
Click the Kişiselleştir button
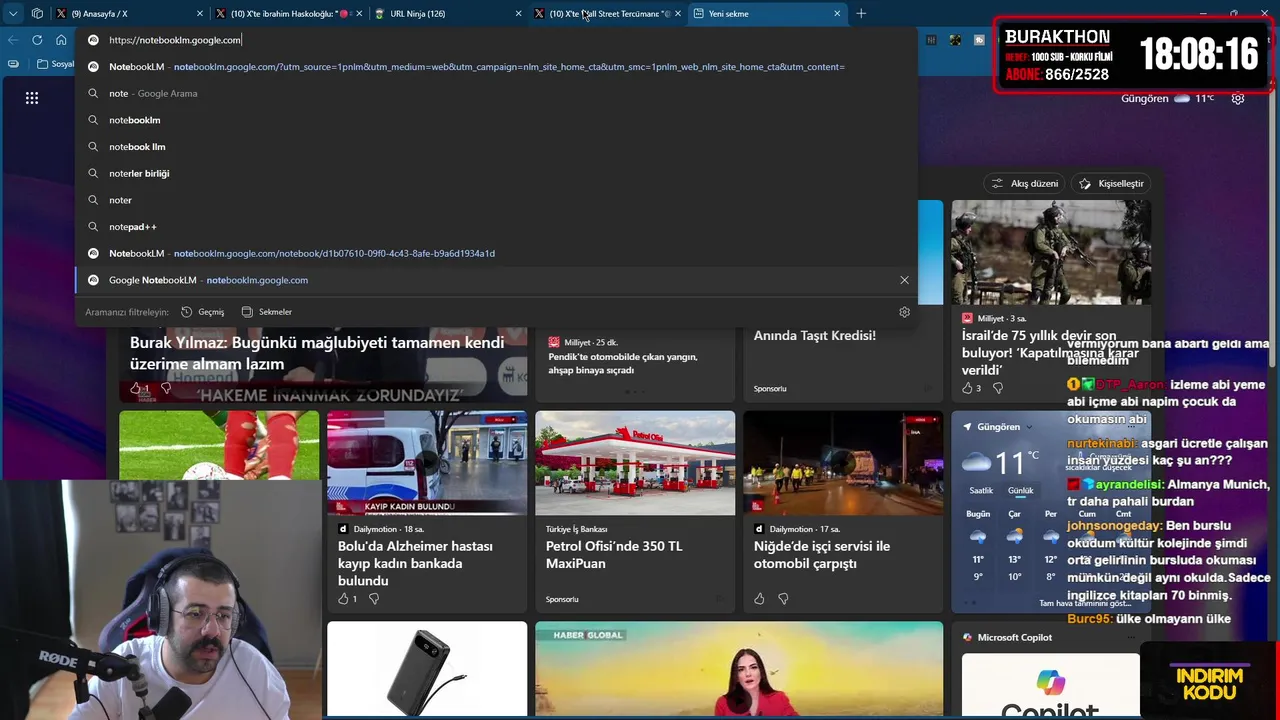1111,183
